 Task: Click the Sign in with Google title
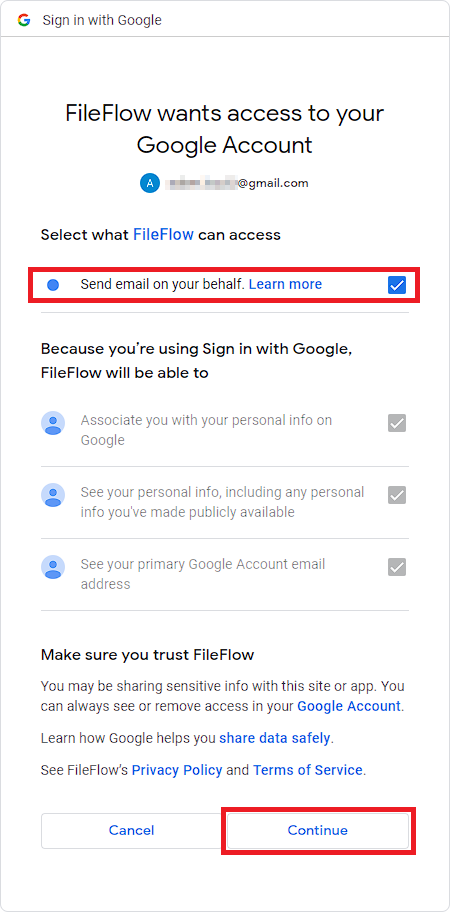point(102,20)
